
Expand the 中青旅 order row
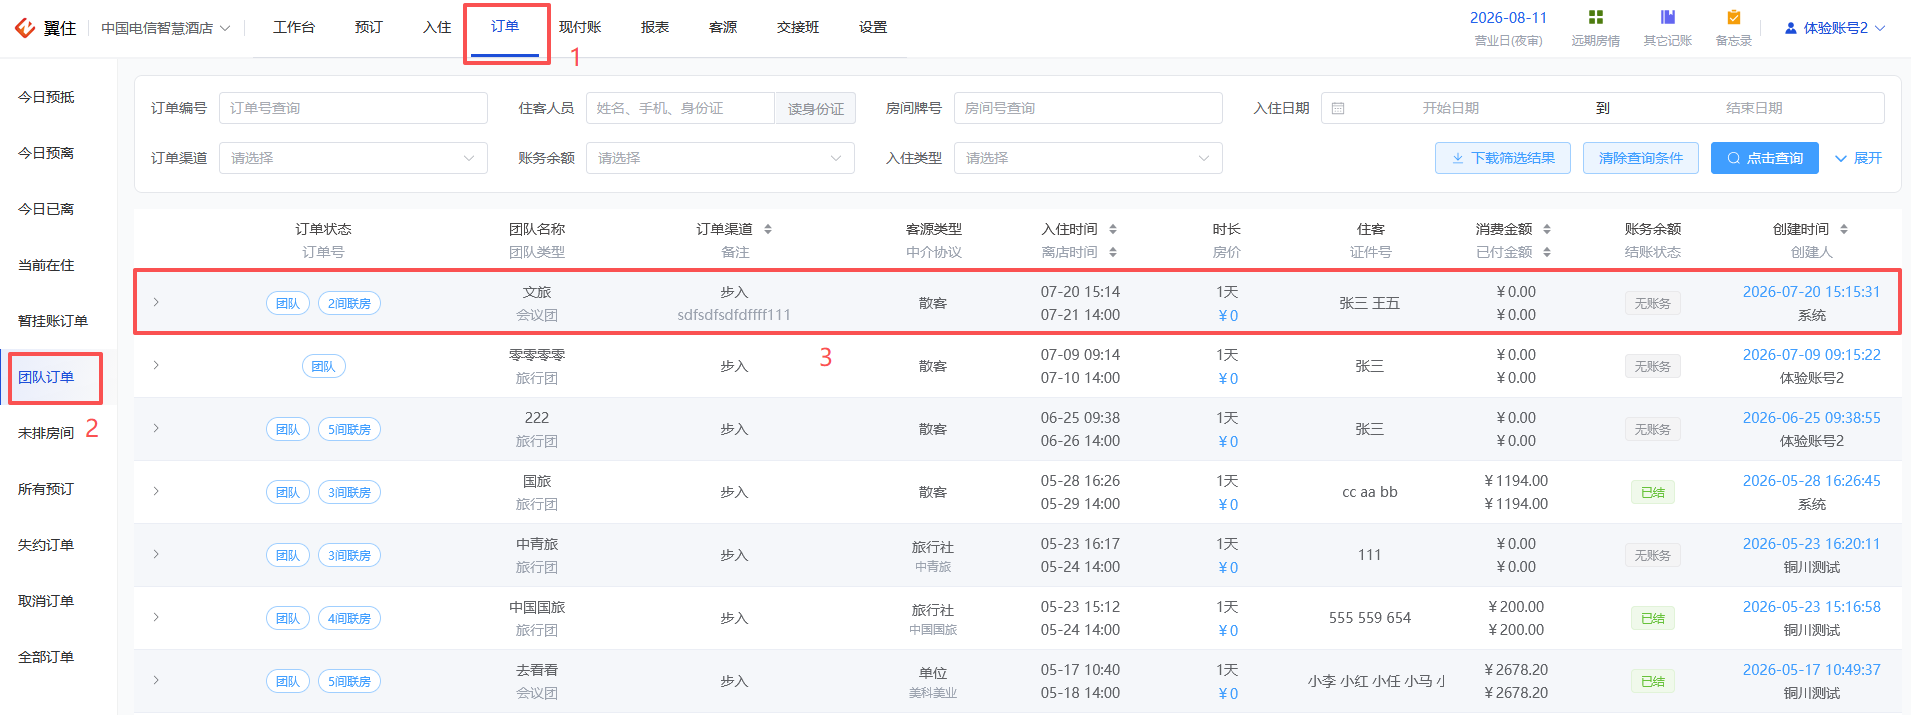pyautogui.click(x=156, y=554)
